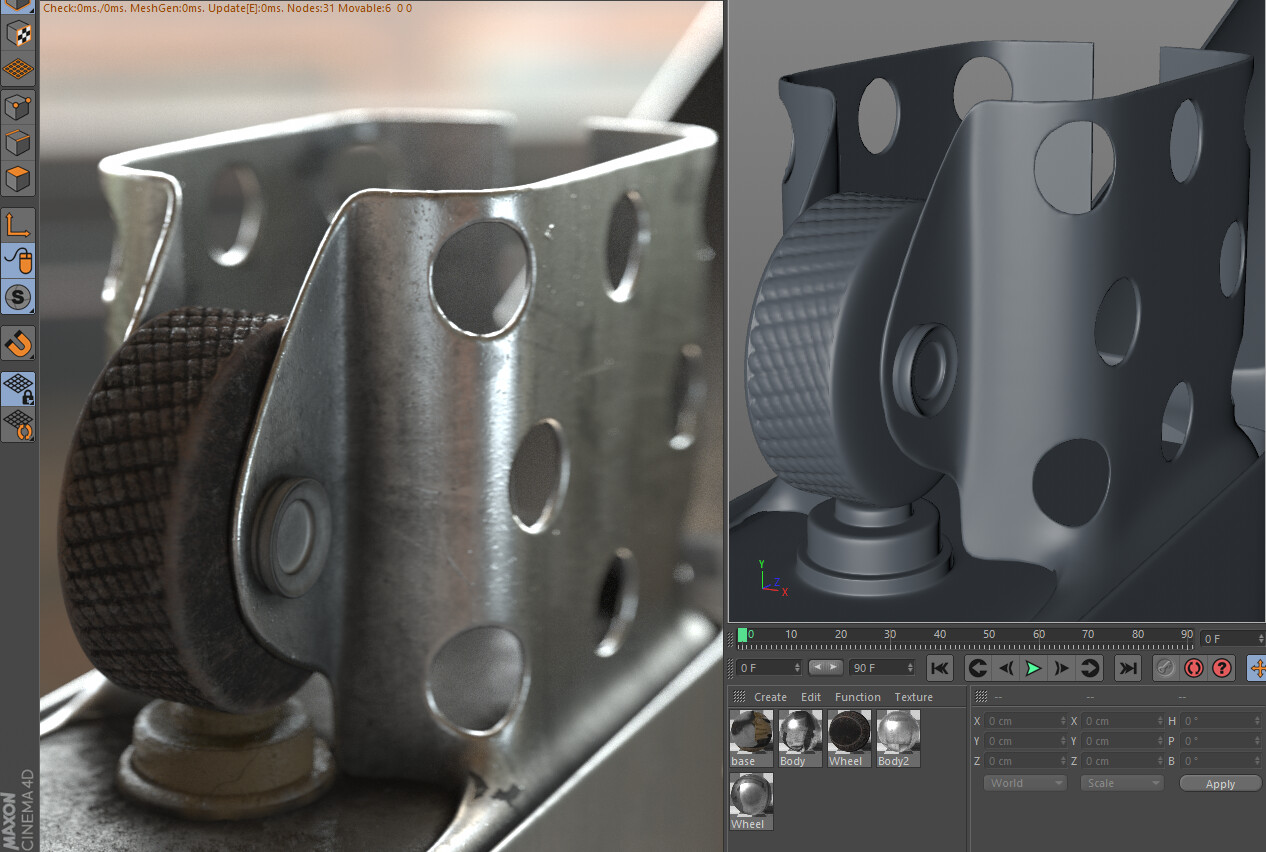
Task: Toggle the Viewport Solo S button
Action: pos(19,297)
